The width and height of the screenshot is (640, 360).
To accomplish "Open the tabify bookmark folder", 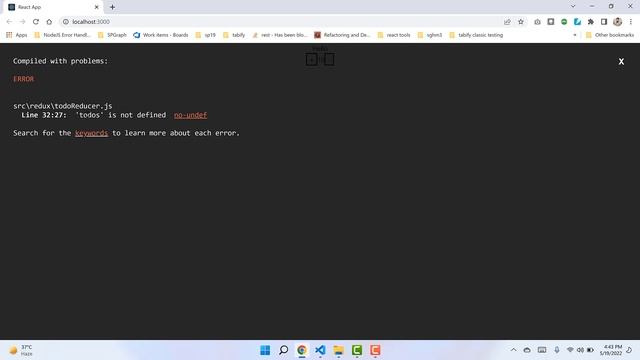I will click(234, 35).
